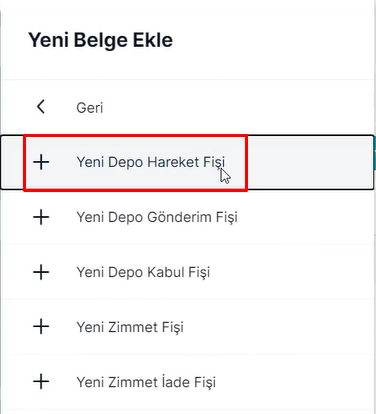Click the plus icon beside Yeni Zimmet İade Fişi
376x414 pixels.
point(41,382)
